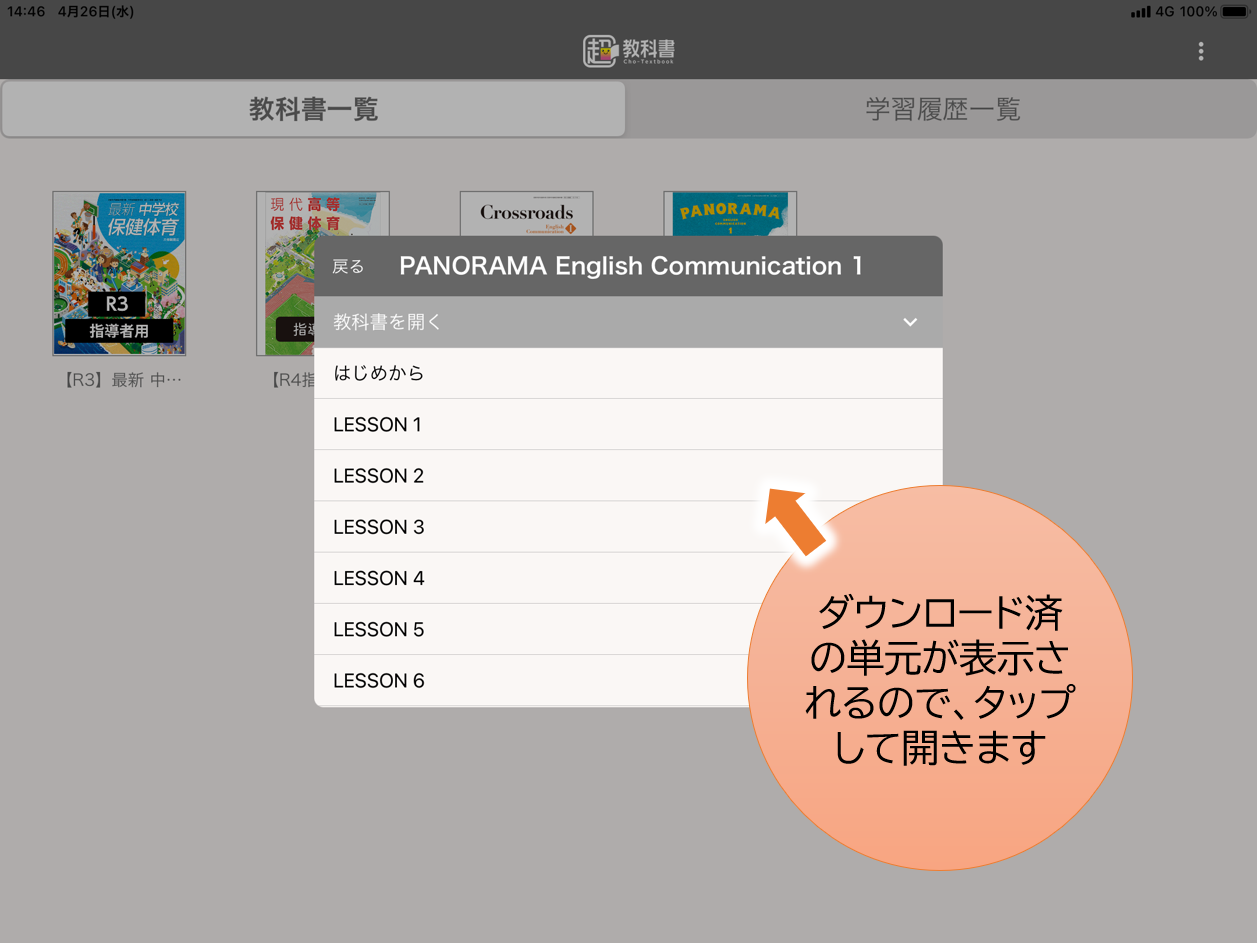Image resolution: width=1257 pixels, height=943 pixels.
Task: Check the battery indicator in status bar
Action: 1236,12
